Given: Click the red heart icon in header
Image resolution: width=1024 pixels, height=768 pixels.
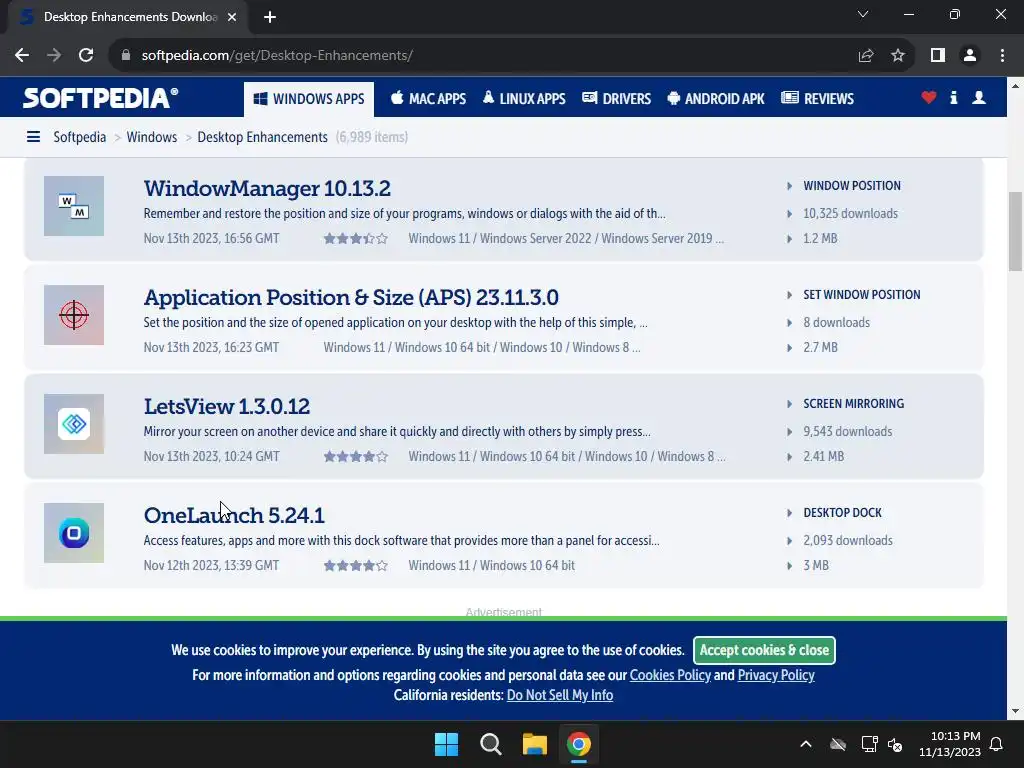Looking at the screenshot, I should [929, 98].
